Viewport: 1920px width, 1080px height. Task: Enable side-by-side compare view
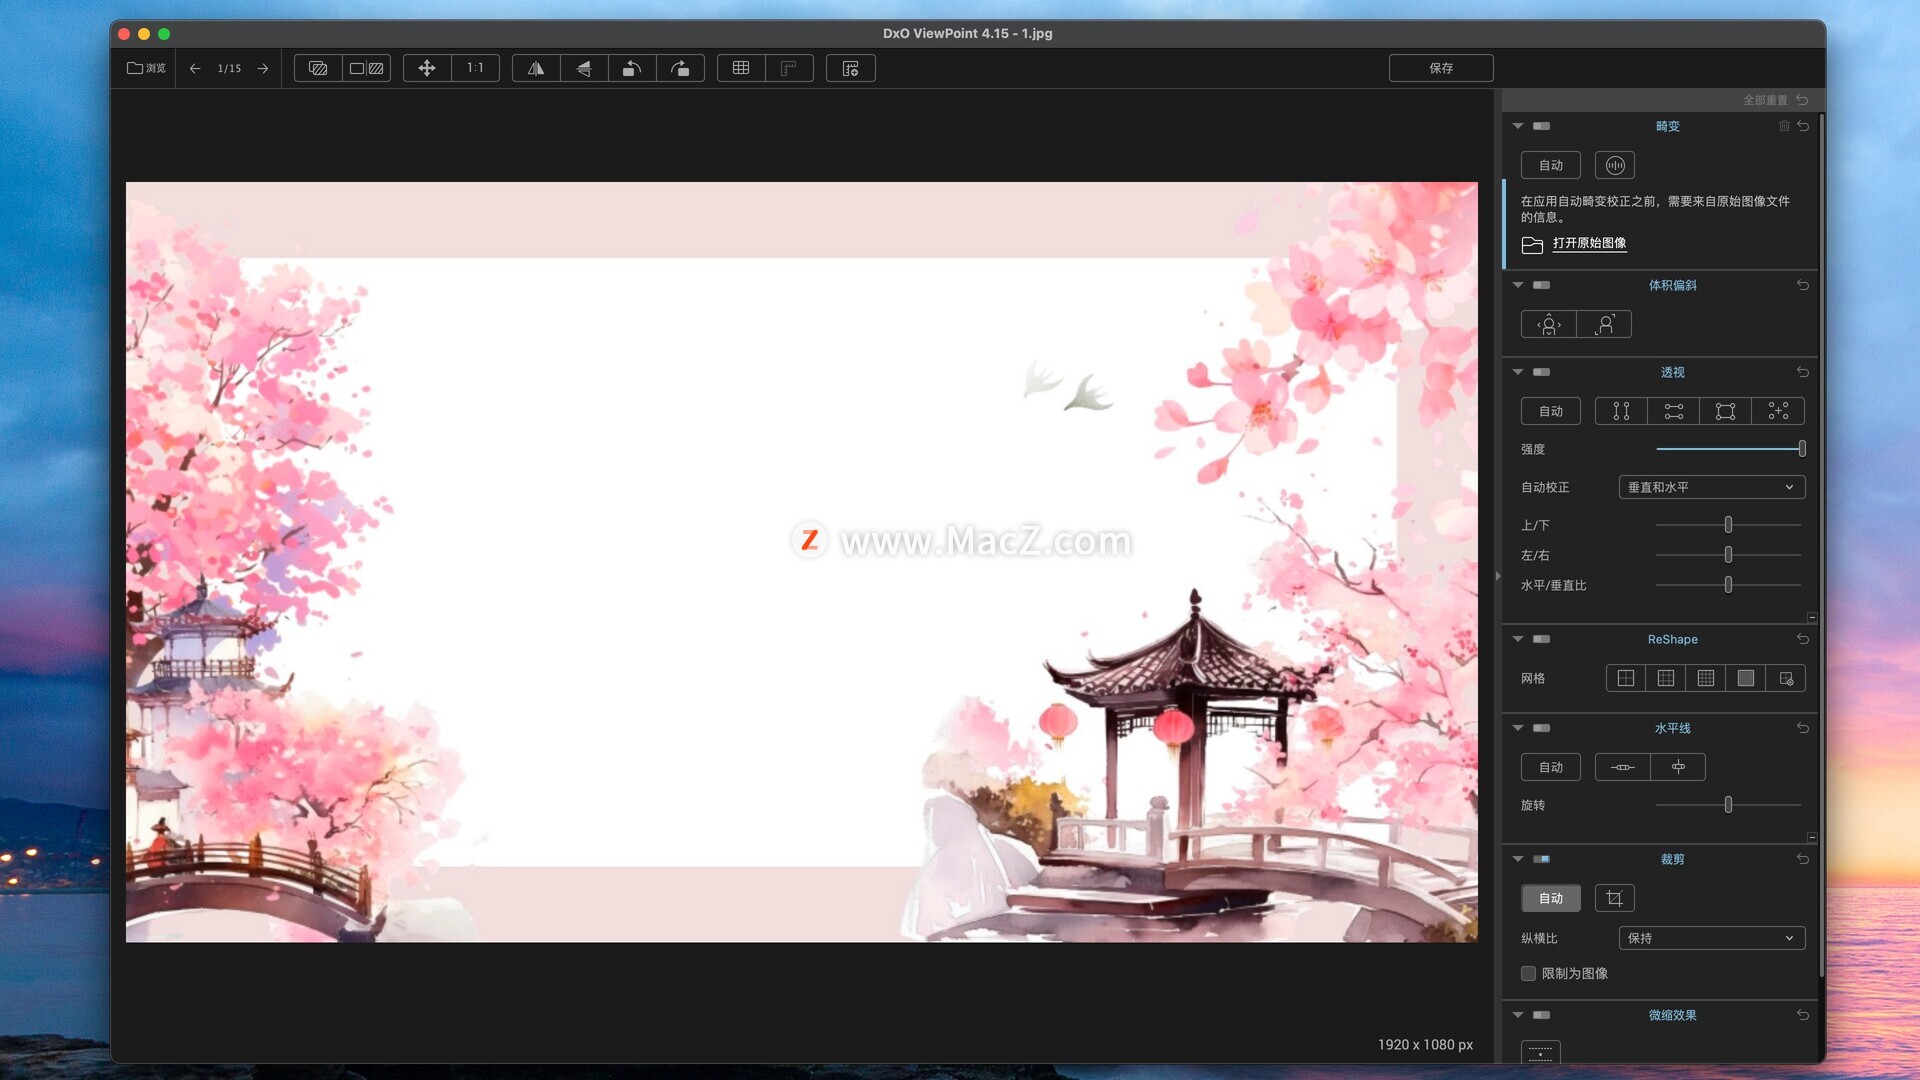coord(366,68)
